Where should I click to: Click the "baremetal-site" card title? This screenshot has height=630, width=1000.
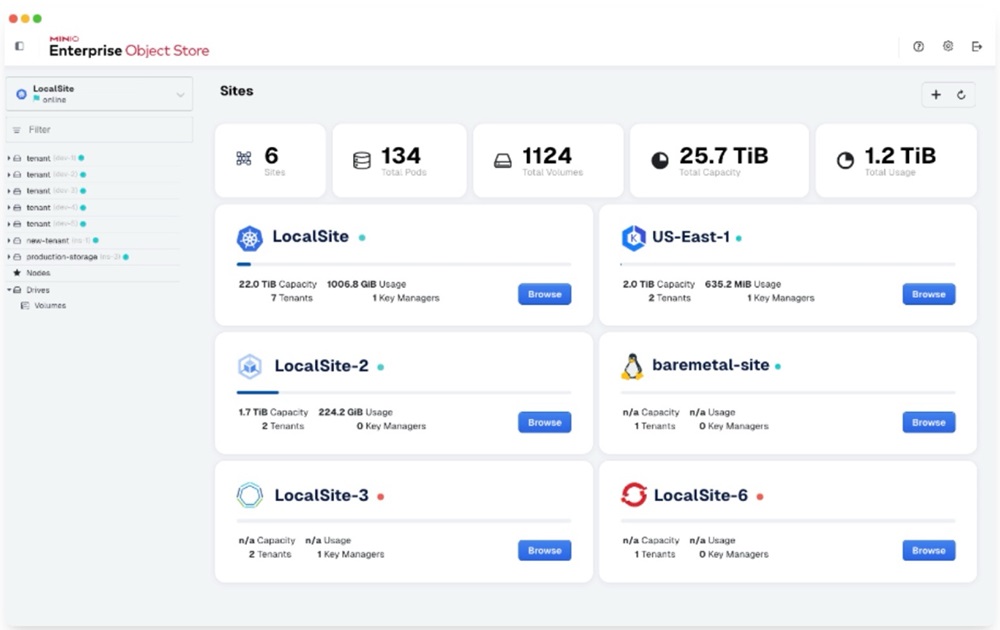click(x=710, y=365)
